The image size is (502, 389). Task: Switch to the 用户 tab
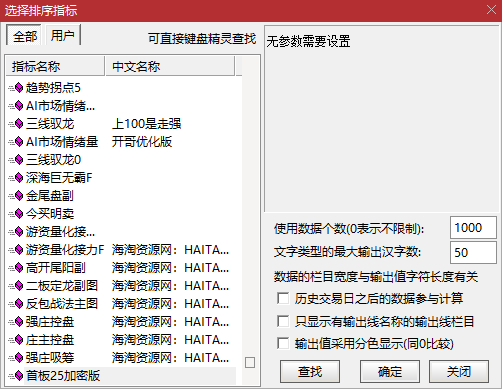[62, 35]
